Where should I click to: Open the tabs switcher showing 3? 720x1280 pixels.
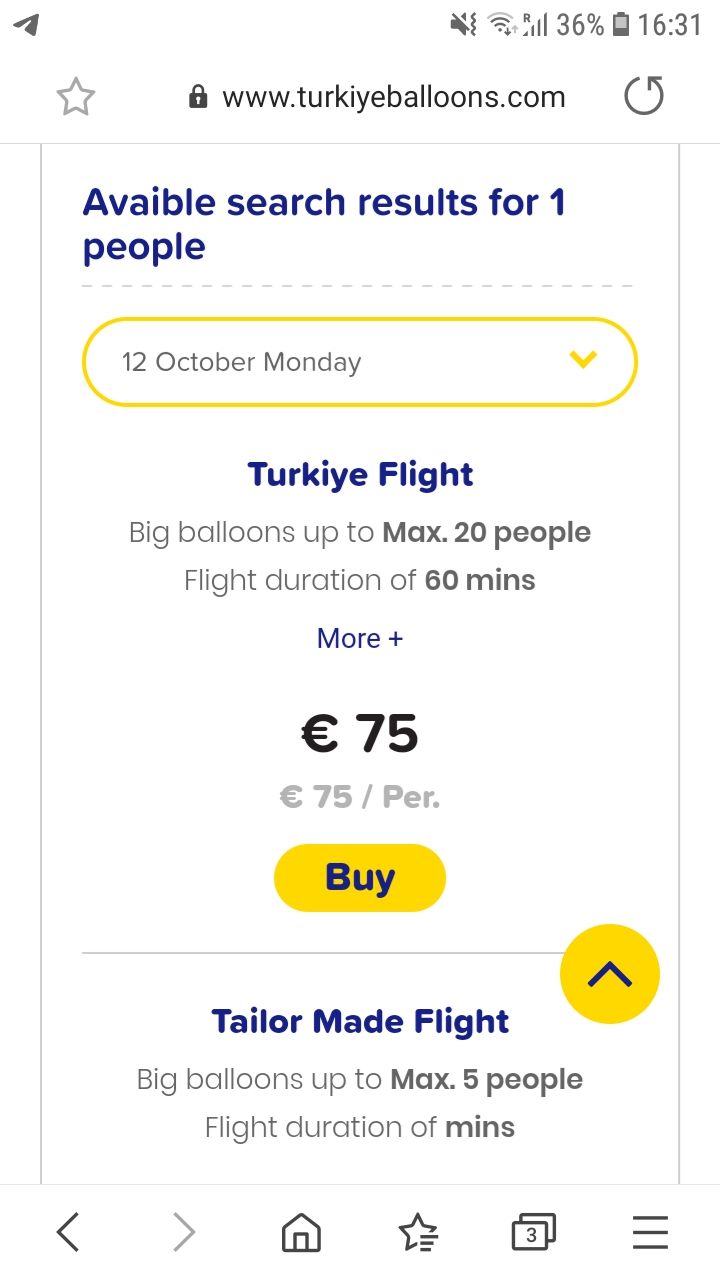point(533,1233)
